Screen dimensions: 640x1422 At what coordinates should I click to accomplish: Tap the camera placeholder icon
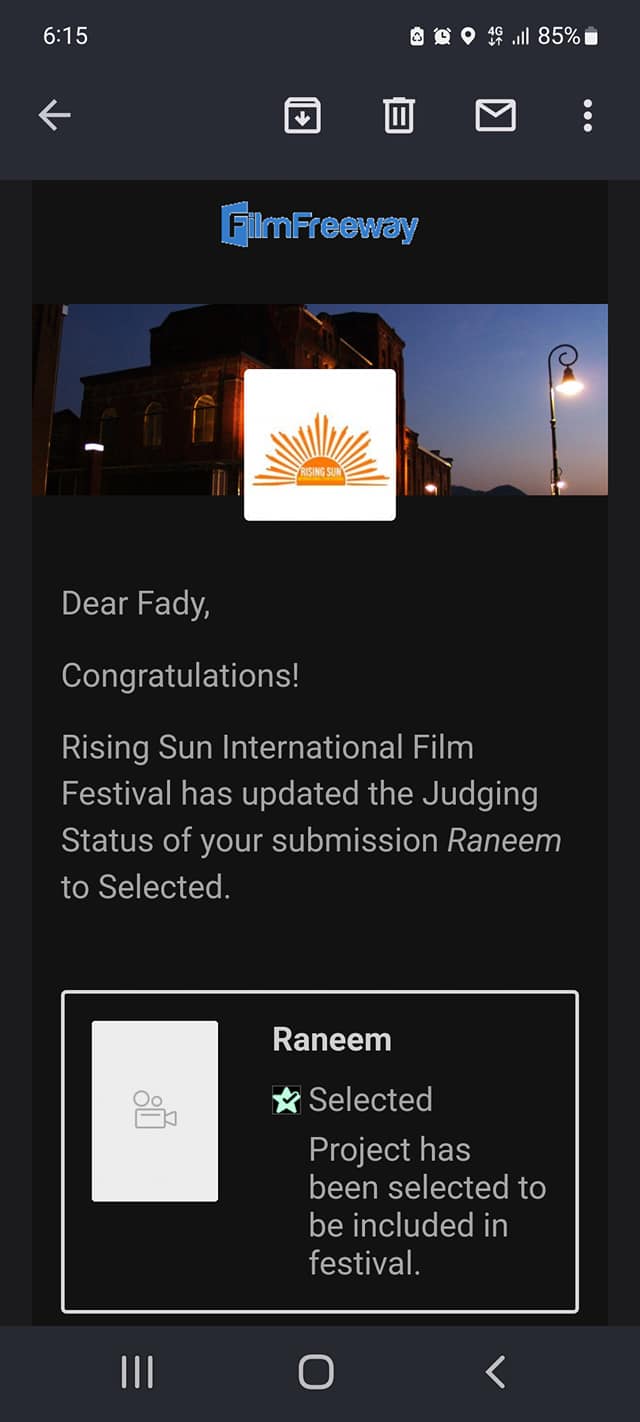click(x=155, y=1111)
